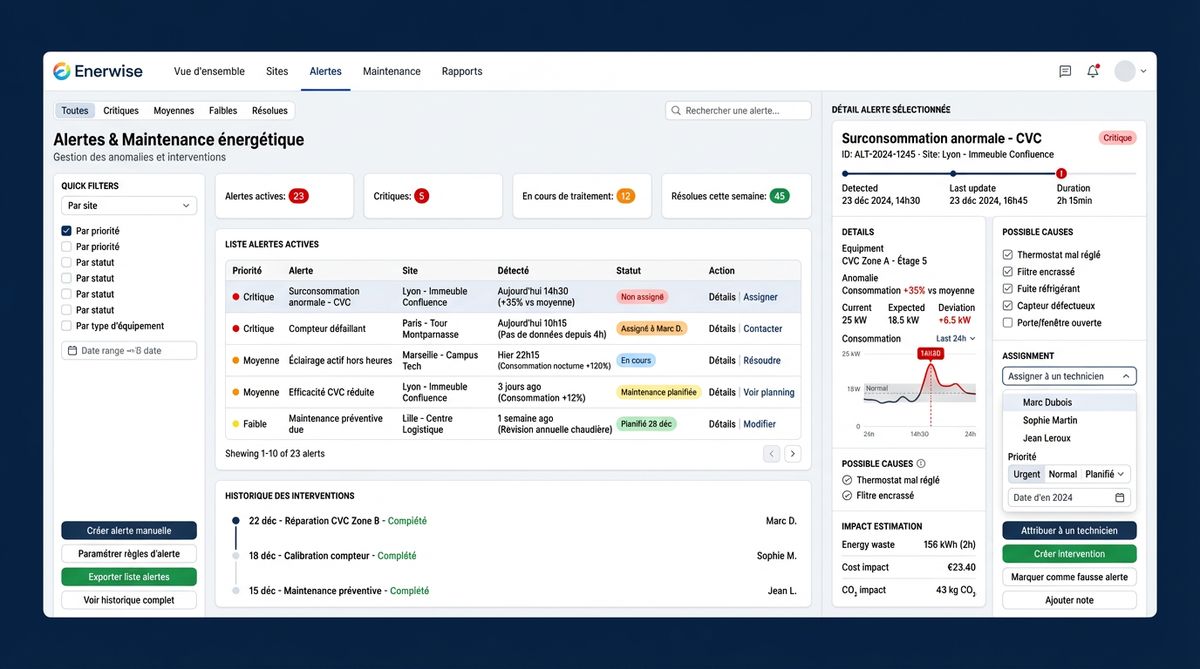Open the messages chat icon
Viewport: 1200px width, 669px height.
point(1065,71)
